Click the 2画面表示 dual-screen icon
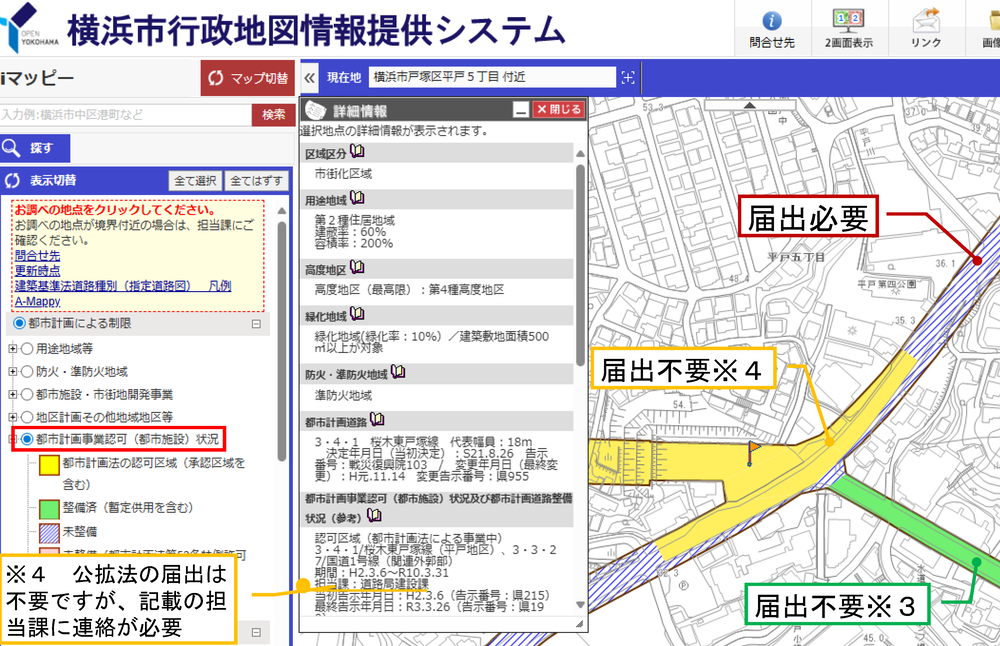This screenshot has width=1000, height=646. (849, 22)
